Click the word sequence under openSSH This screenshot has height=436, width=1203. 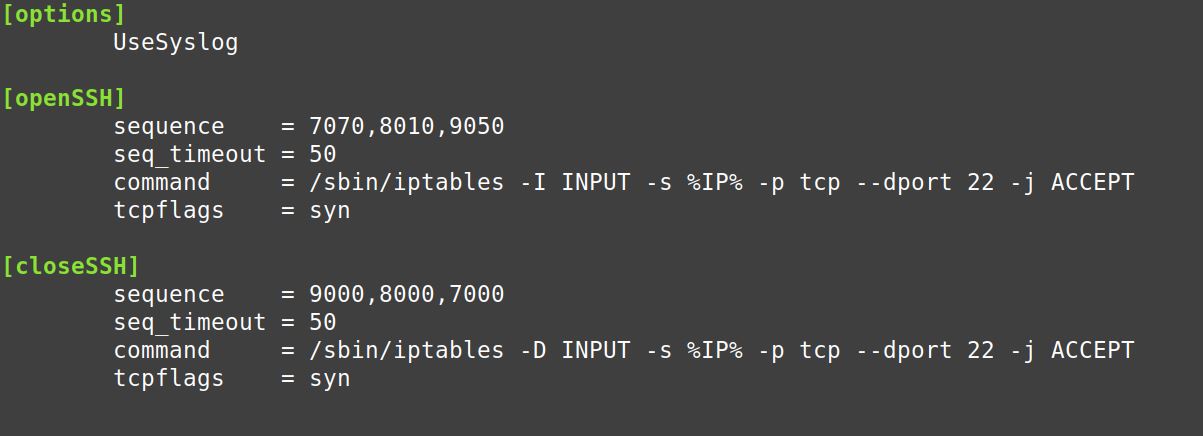pos(168,127)
